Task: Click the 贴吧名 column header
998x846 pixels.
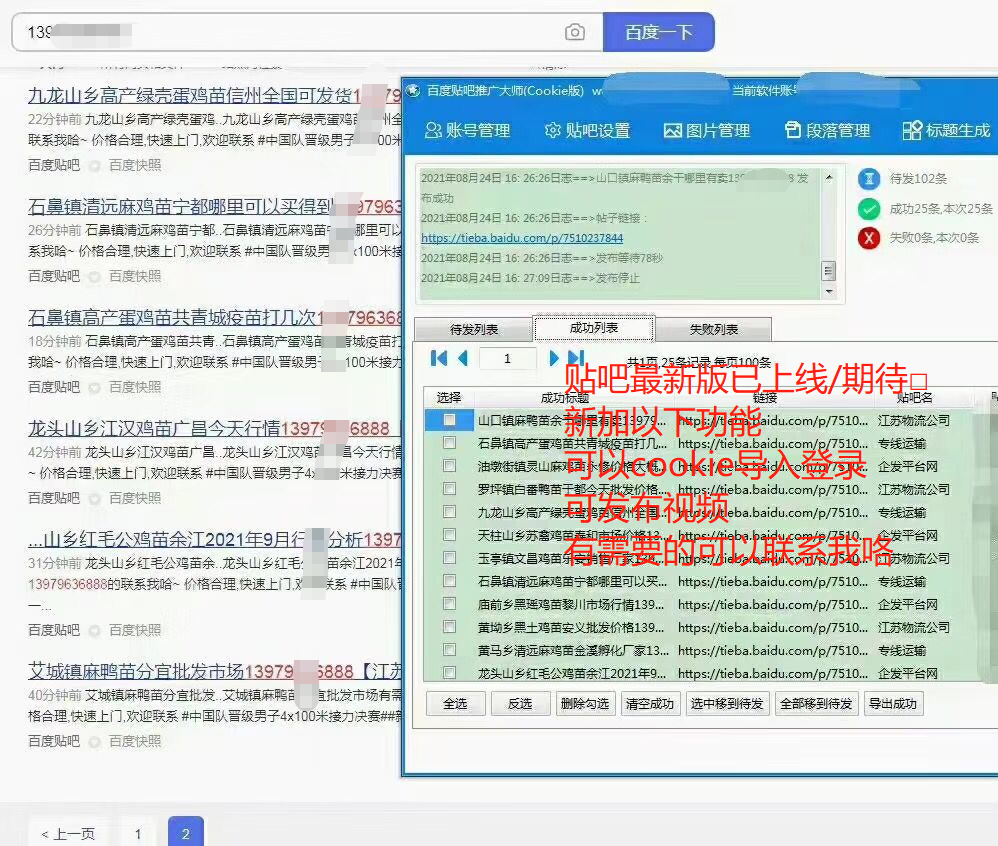Action: (x=915, y=398)
